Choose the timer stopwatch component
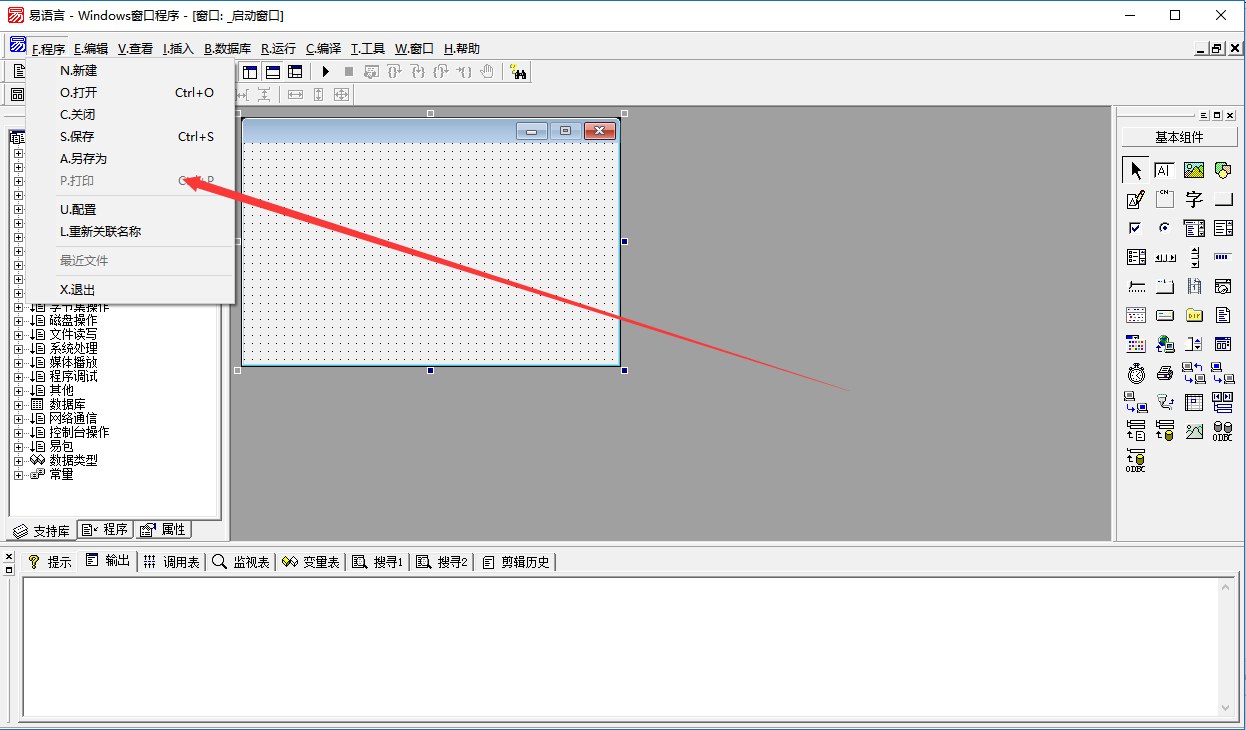Image resolution: width=1246 pixels, height=730 pixels. tap(1135, 373)
